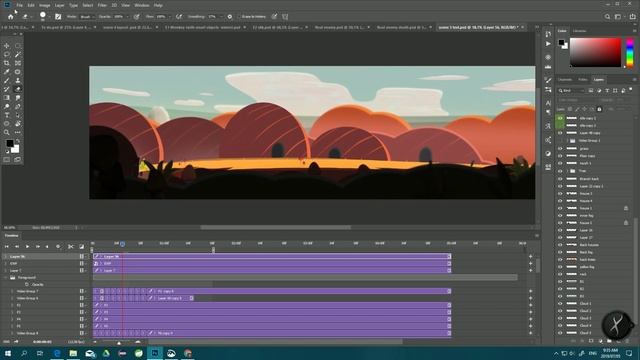Switch to the Libraries tab

[579, 31]
